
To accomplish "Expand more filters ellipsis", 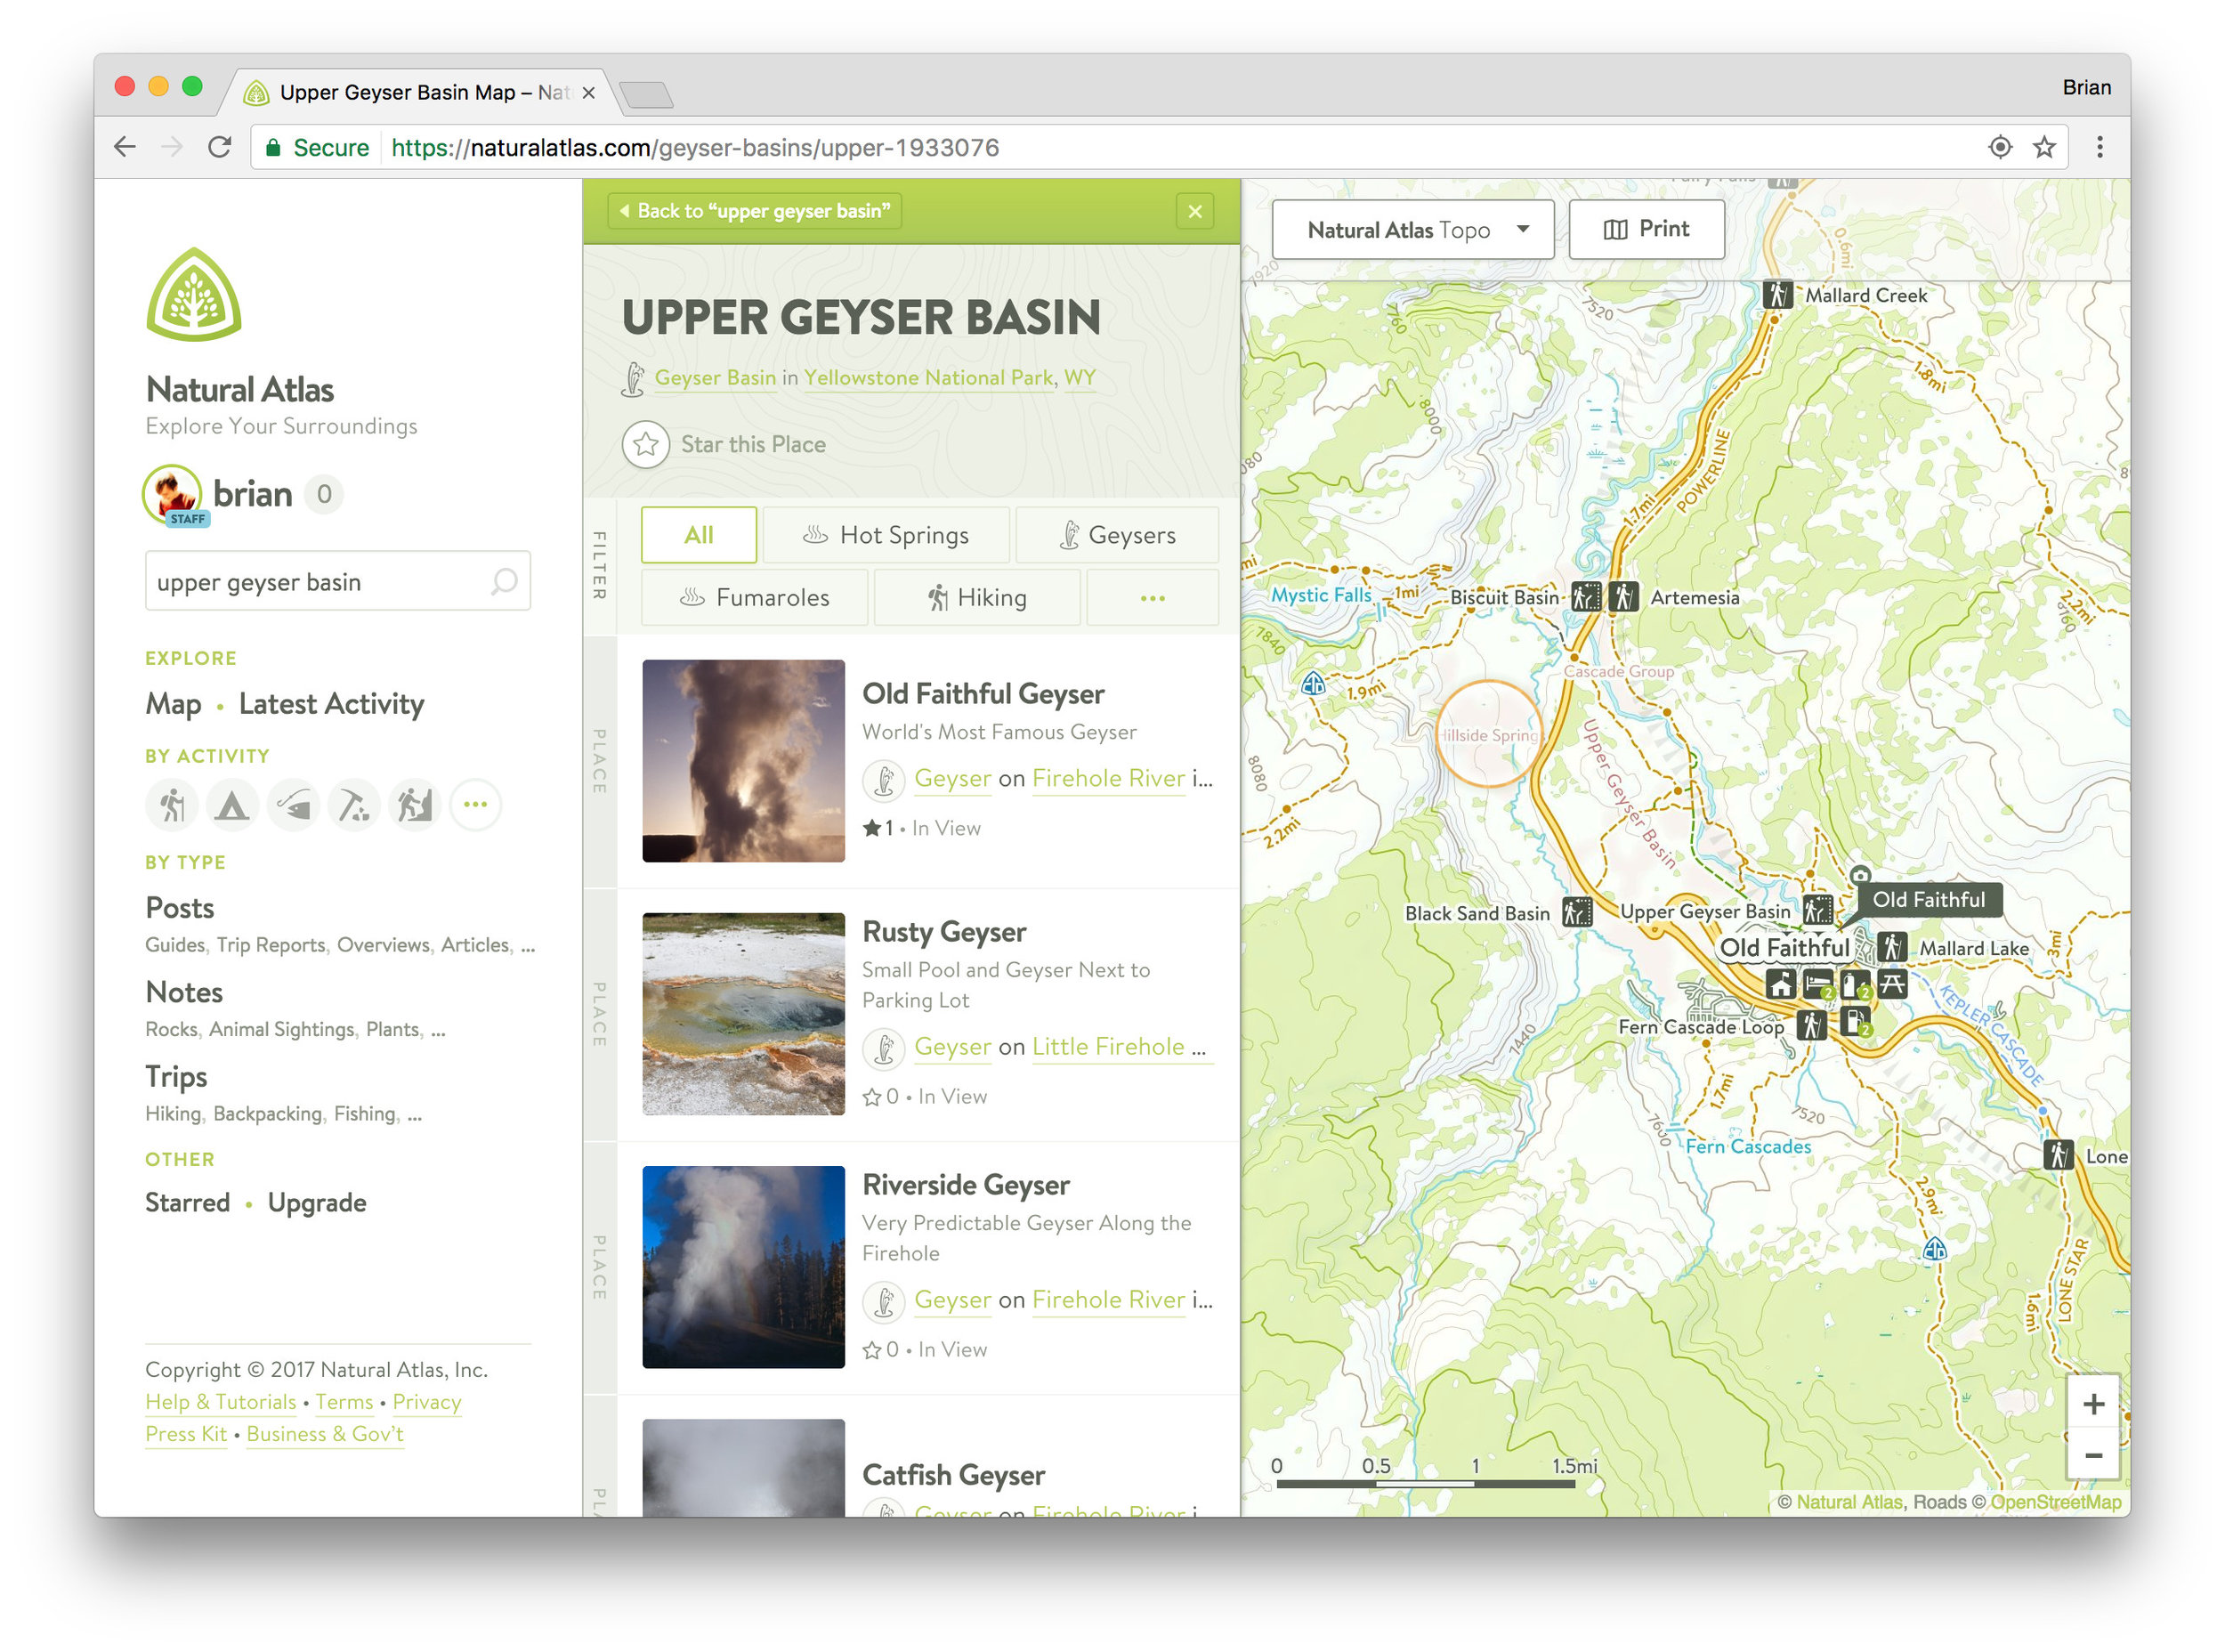I will [x=1153, y=598].
